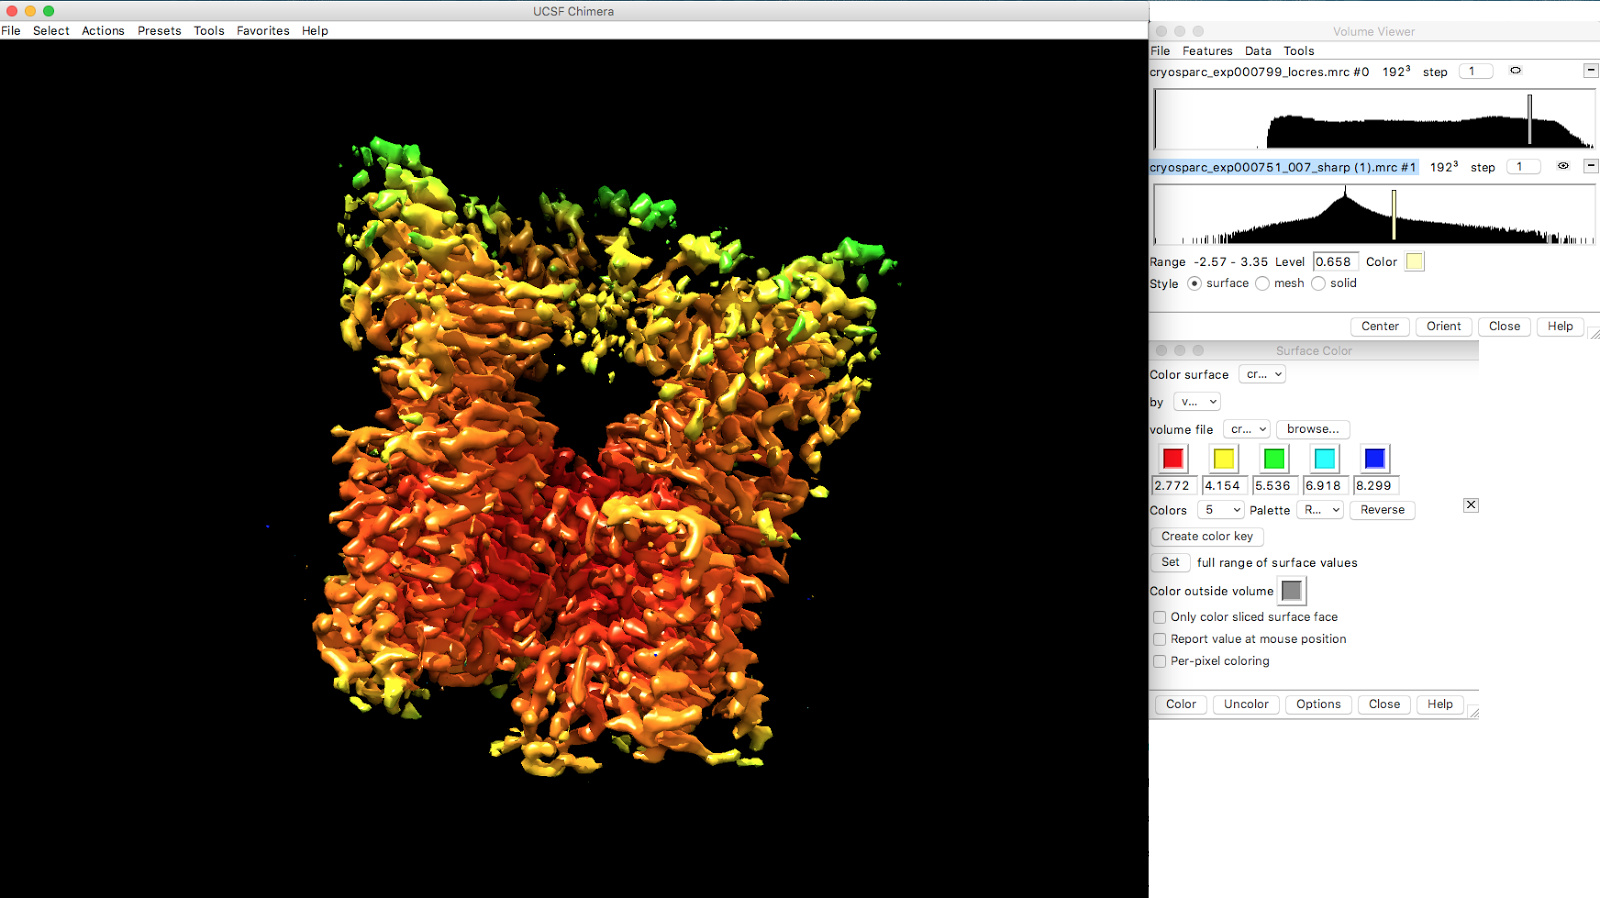Open the Favorites menu in Chimera

(x=263, y=31)
